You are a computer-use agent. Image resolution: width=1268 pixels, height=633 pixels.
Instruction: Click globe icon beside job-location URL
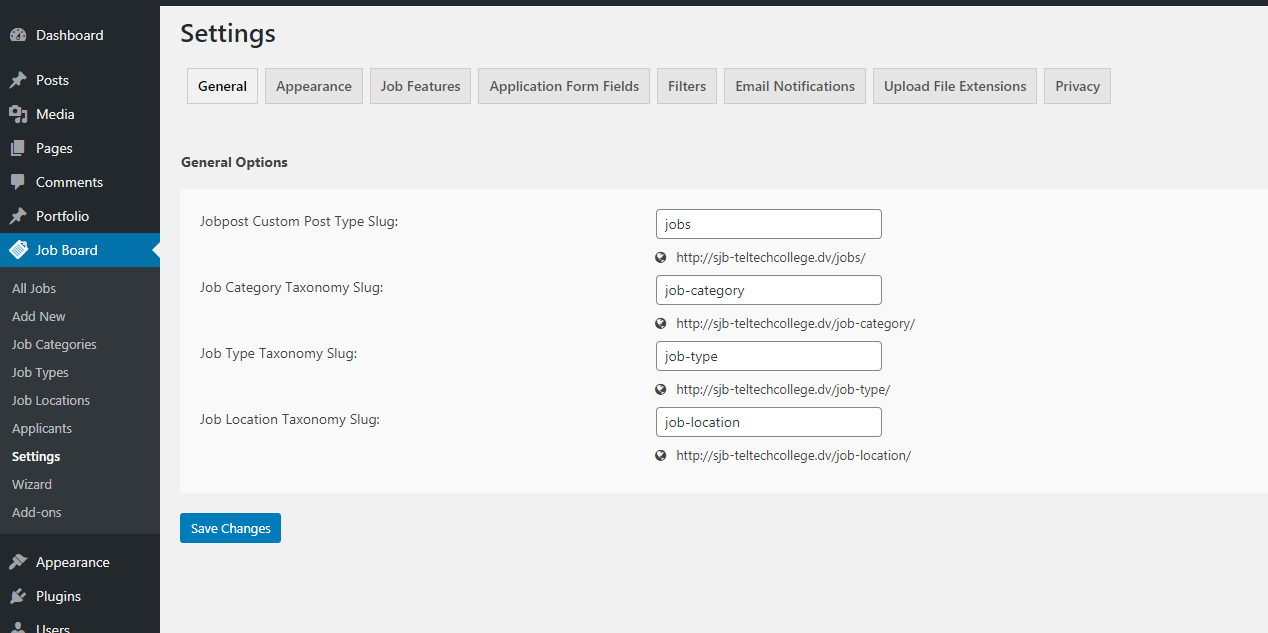(661, 455)
